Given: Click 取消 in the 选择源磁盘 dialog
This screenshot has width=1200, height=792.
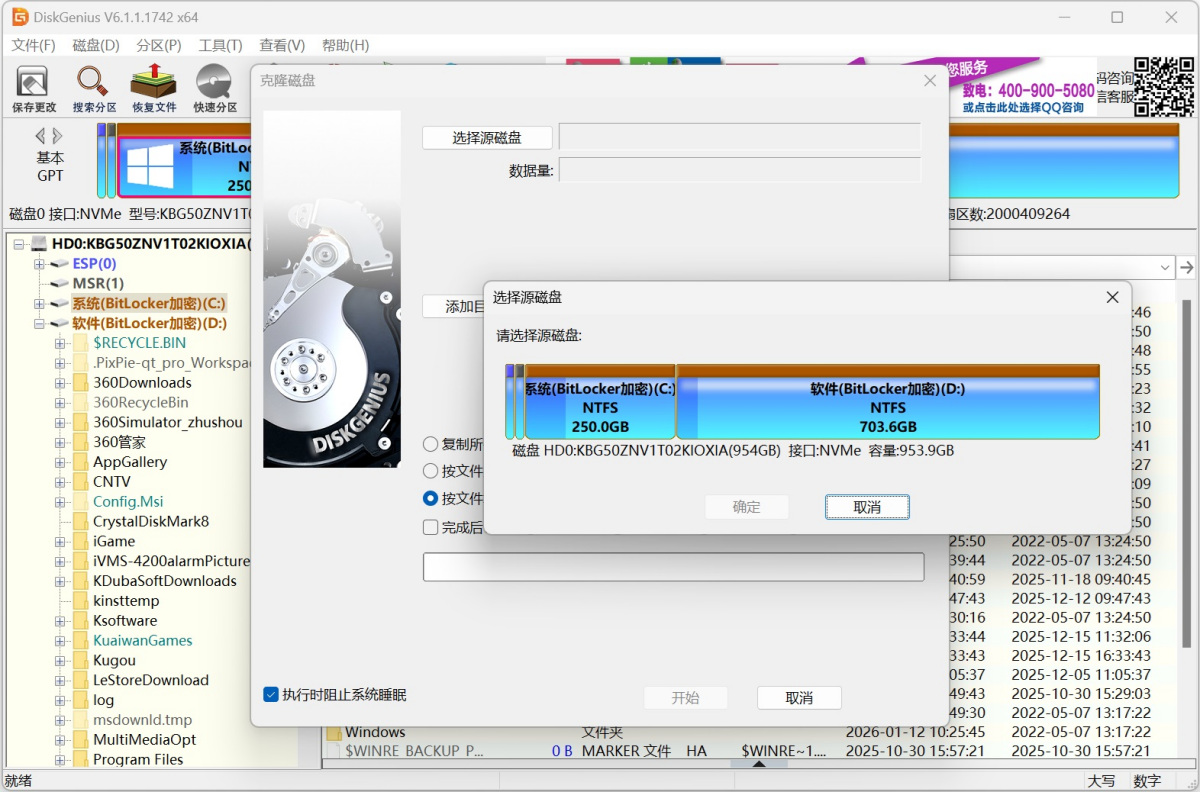Looking at the screenshot, I should tap(867, 507).
